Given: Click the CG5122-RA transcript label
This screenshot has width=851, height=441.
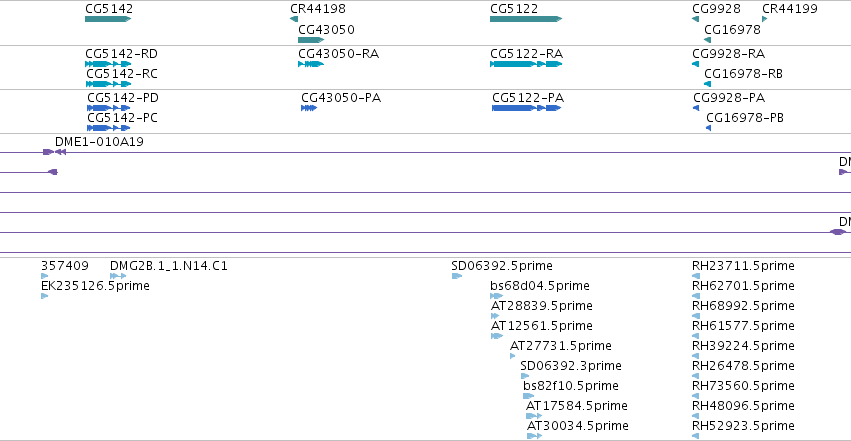Looking at the screenshot, I should (x=526, y=54).
